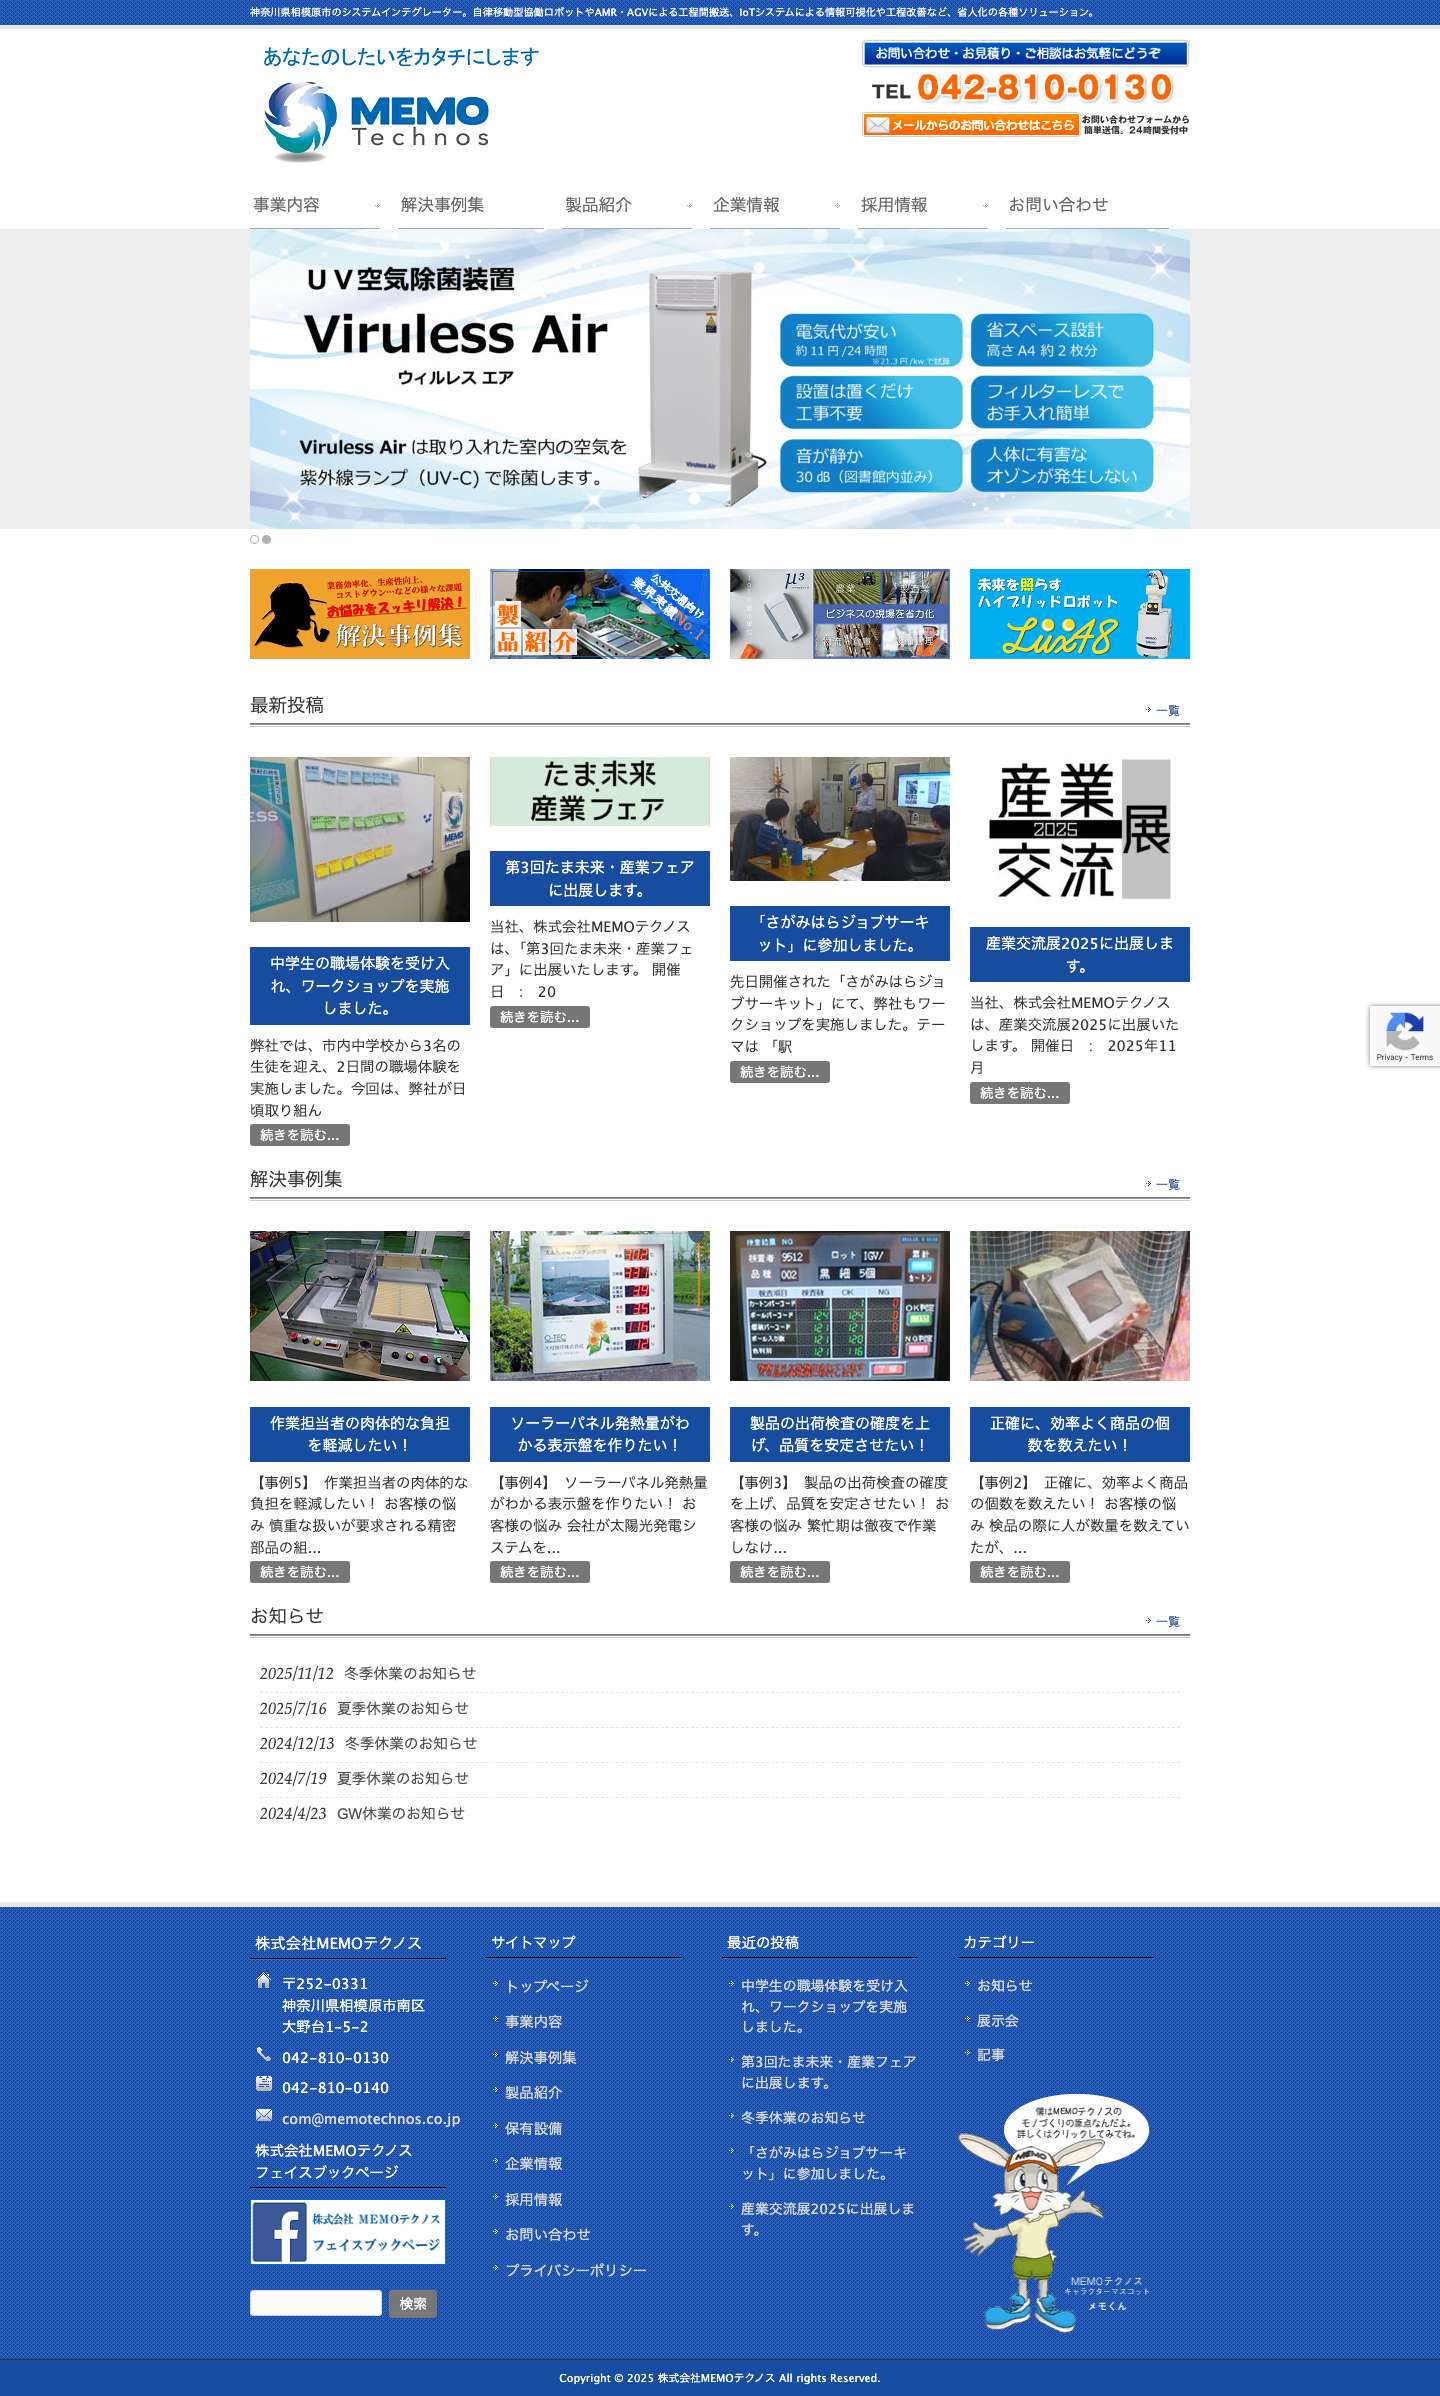
Task: Open the Facebook page banner
Action: (348, 2231)
